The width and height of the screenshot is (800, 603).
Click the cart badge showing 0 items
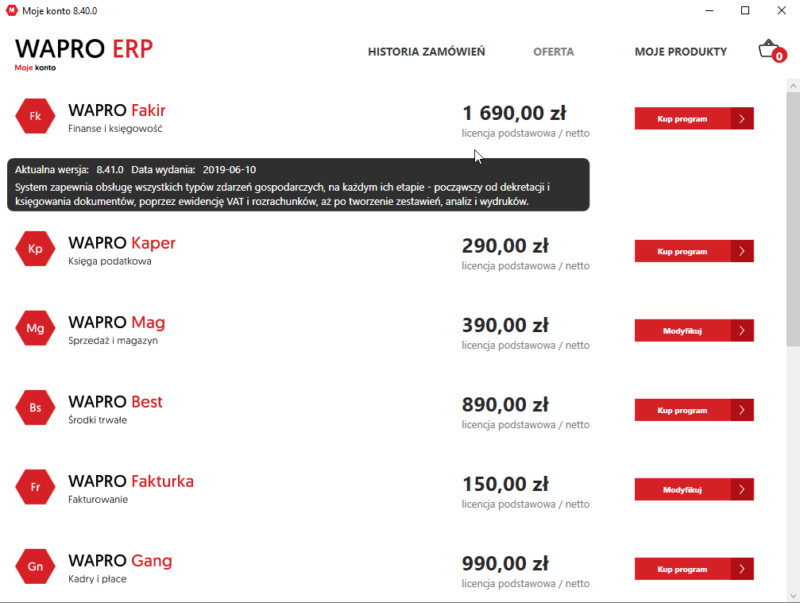point(777,58)
